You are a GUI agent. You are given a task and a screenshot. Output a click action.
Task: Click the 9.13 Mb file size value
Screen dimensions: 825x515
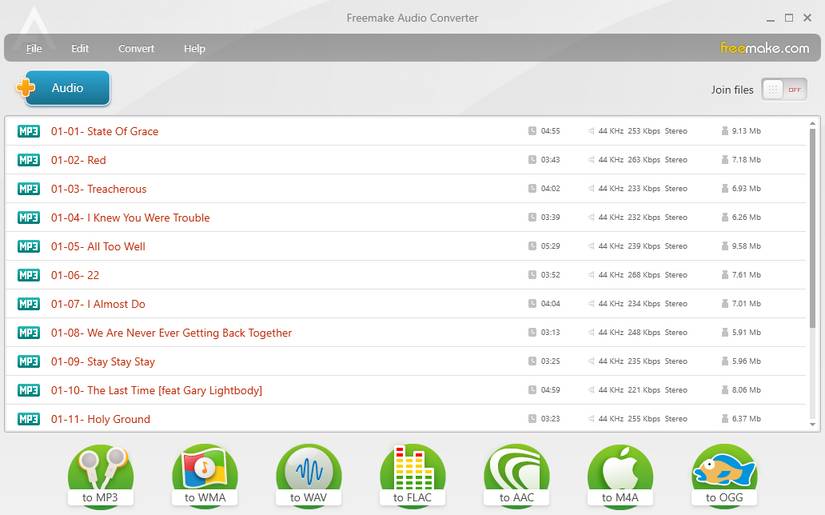pyautogui.click(x=746, y=131)
